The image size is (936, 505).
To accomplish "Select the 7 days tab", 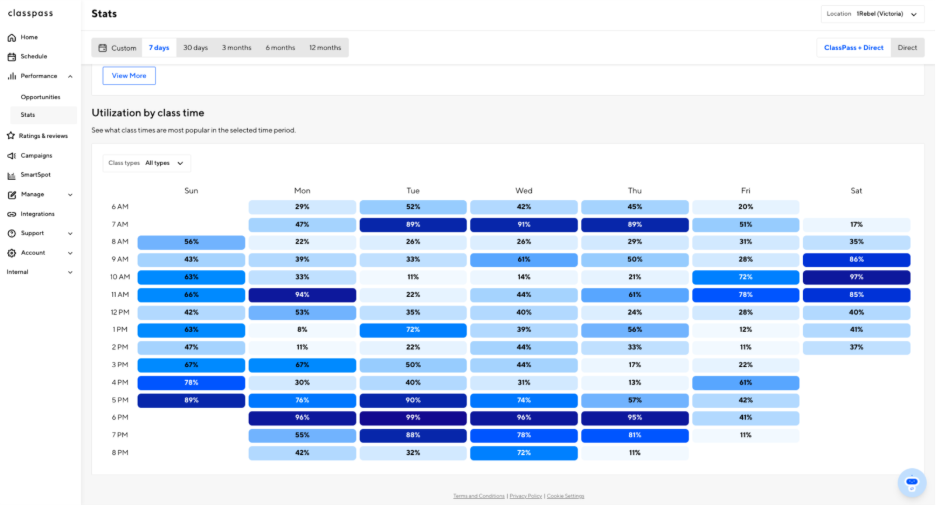I will [x=159, y=48].
